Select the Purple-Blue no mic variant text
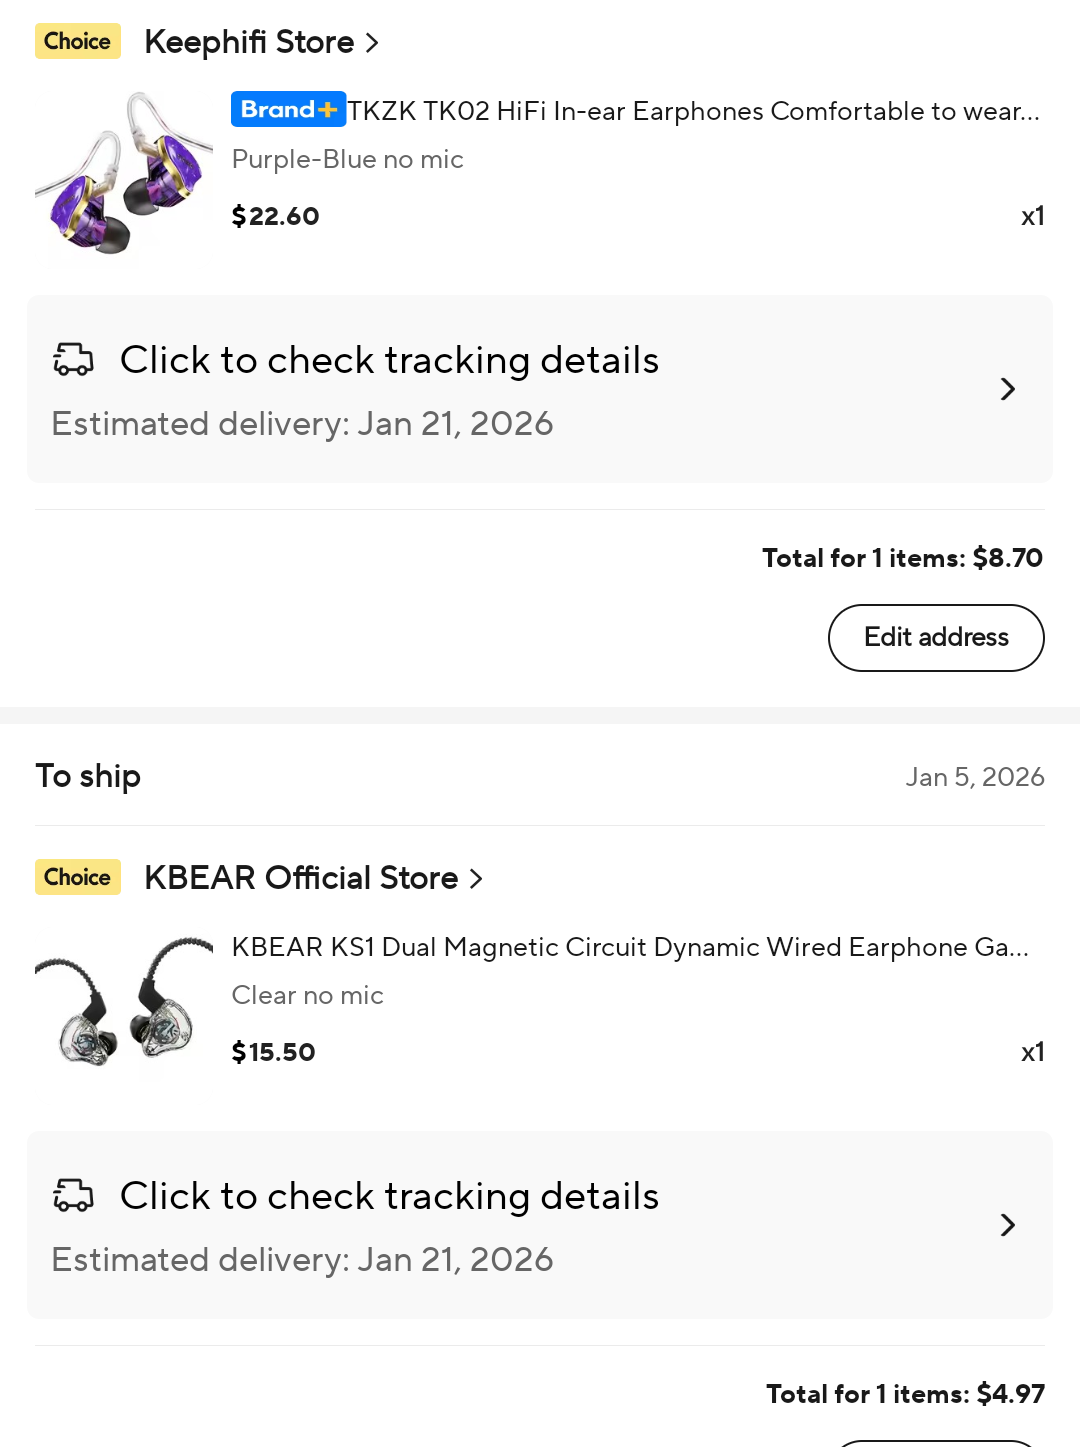The width and height of the screenshot is (1080, 1447). coord(348,160)
